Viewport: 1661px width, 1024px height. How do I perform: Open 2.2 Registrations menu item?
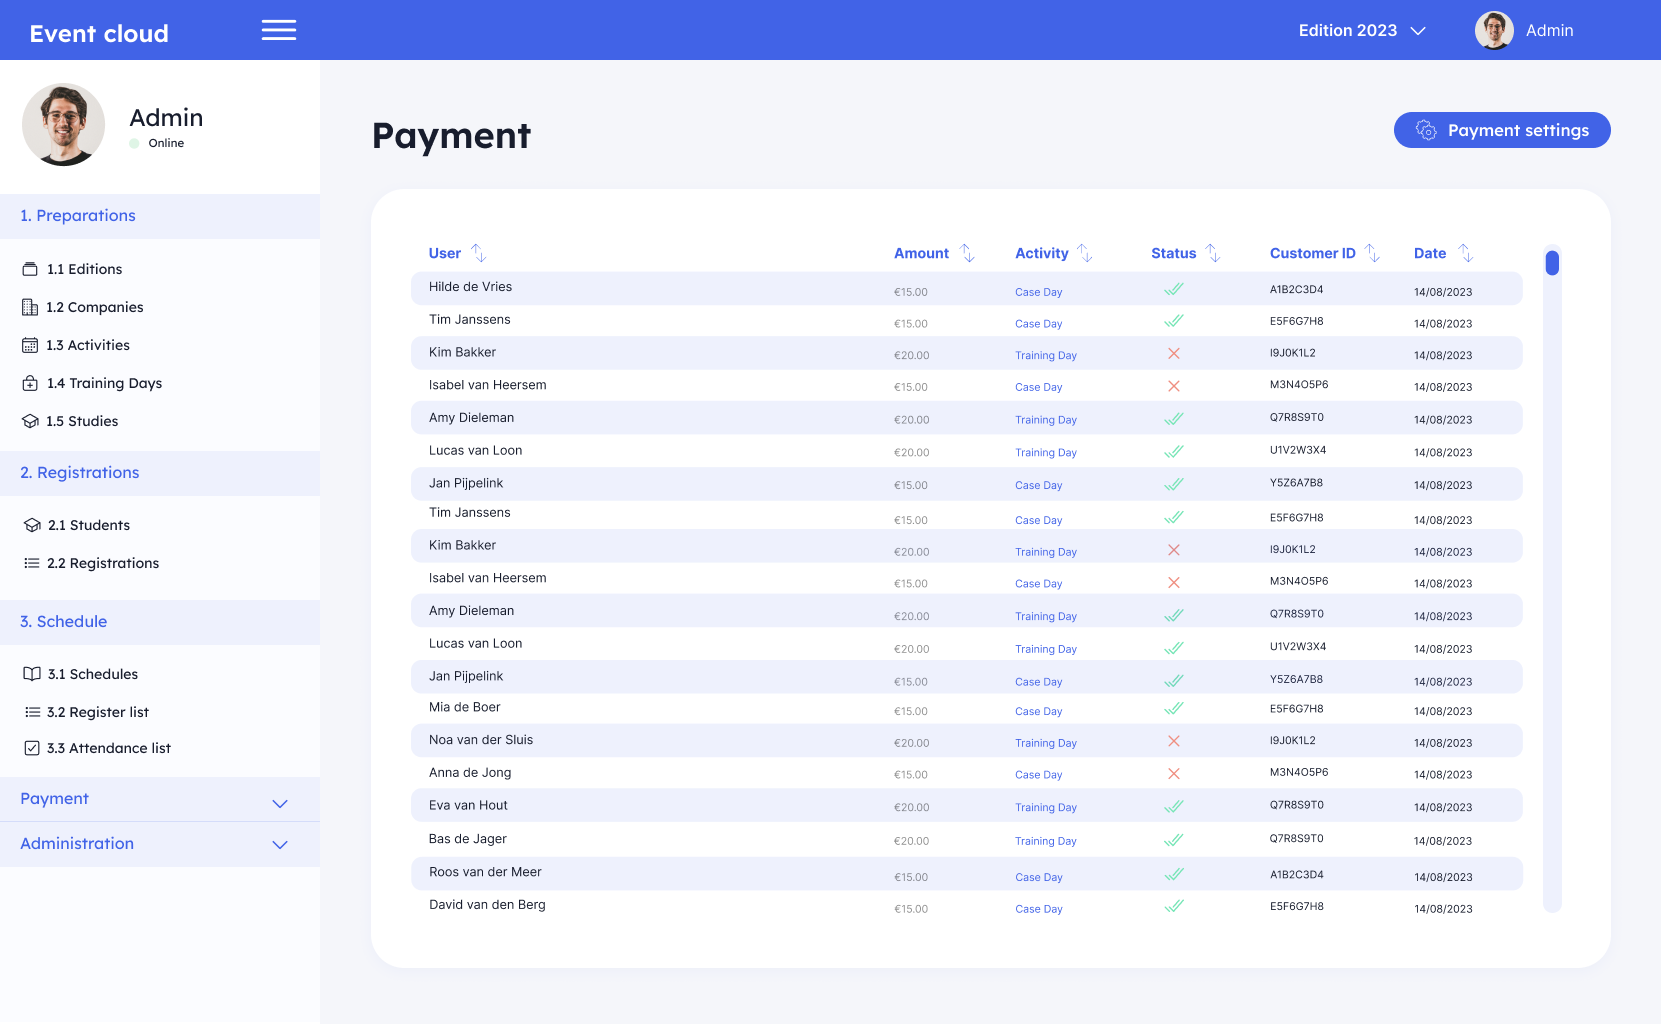[x=103, y=563]
